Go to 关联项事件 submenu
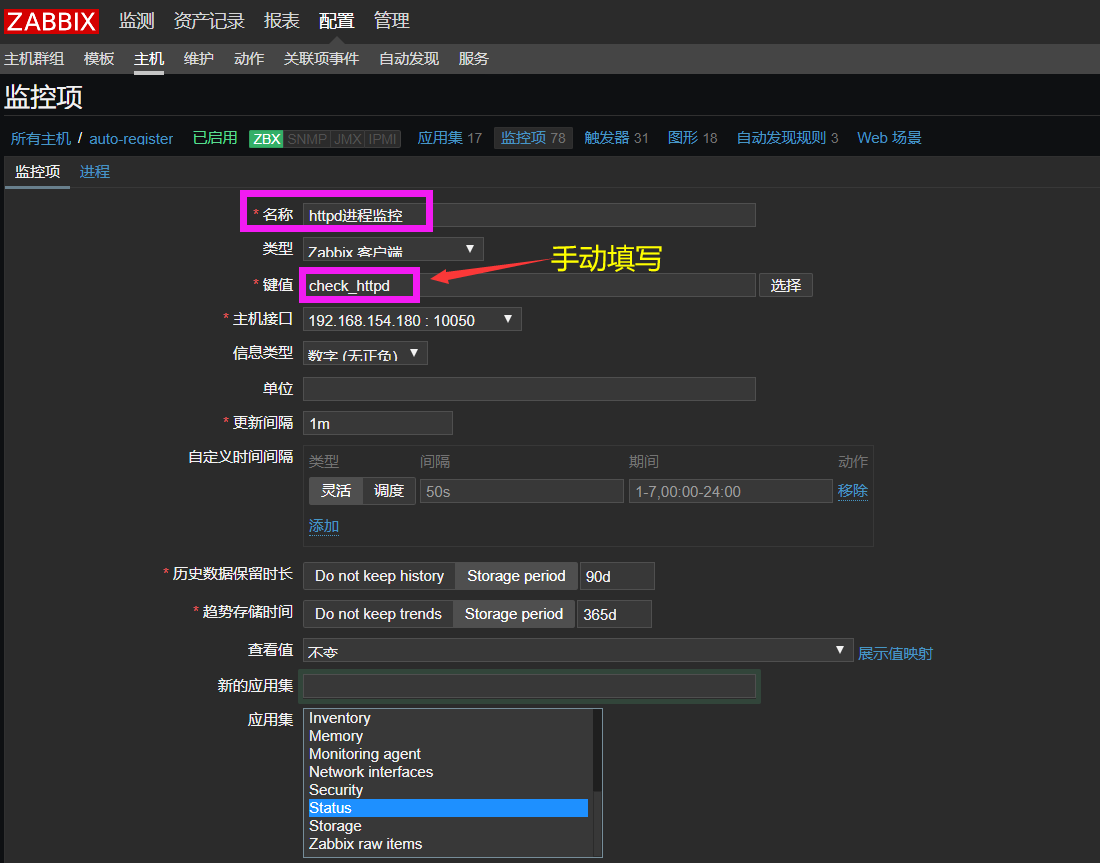The height and width of the screenshot is (863, 1100). pyautogui.click(x=321, y=59)
